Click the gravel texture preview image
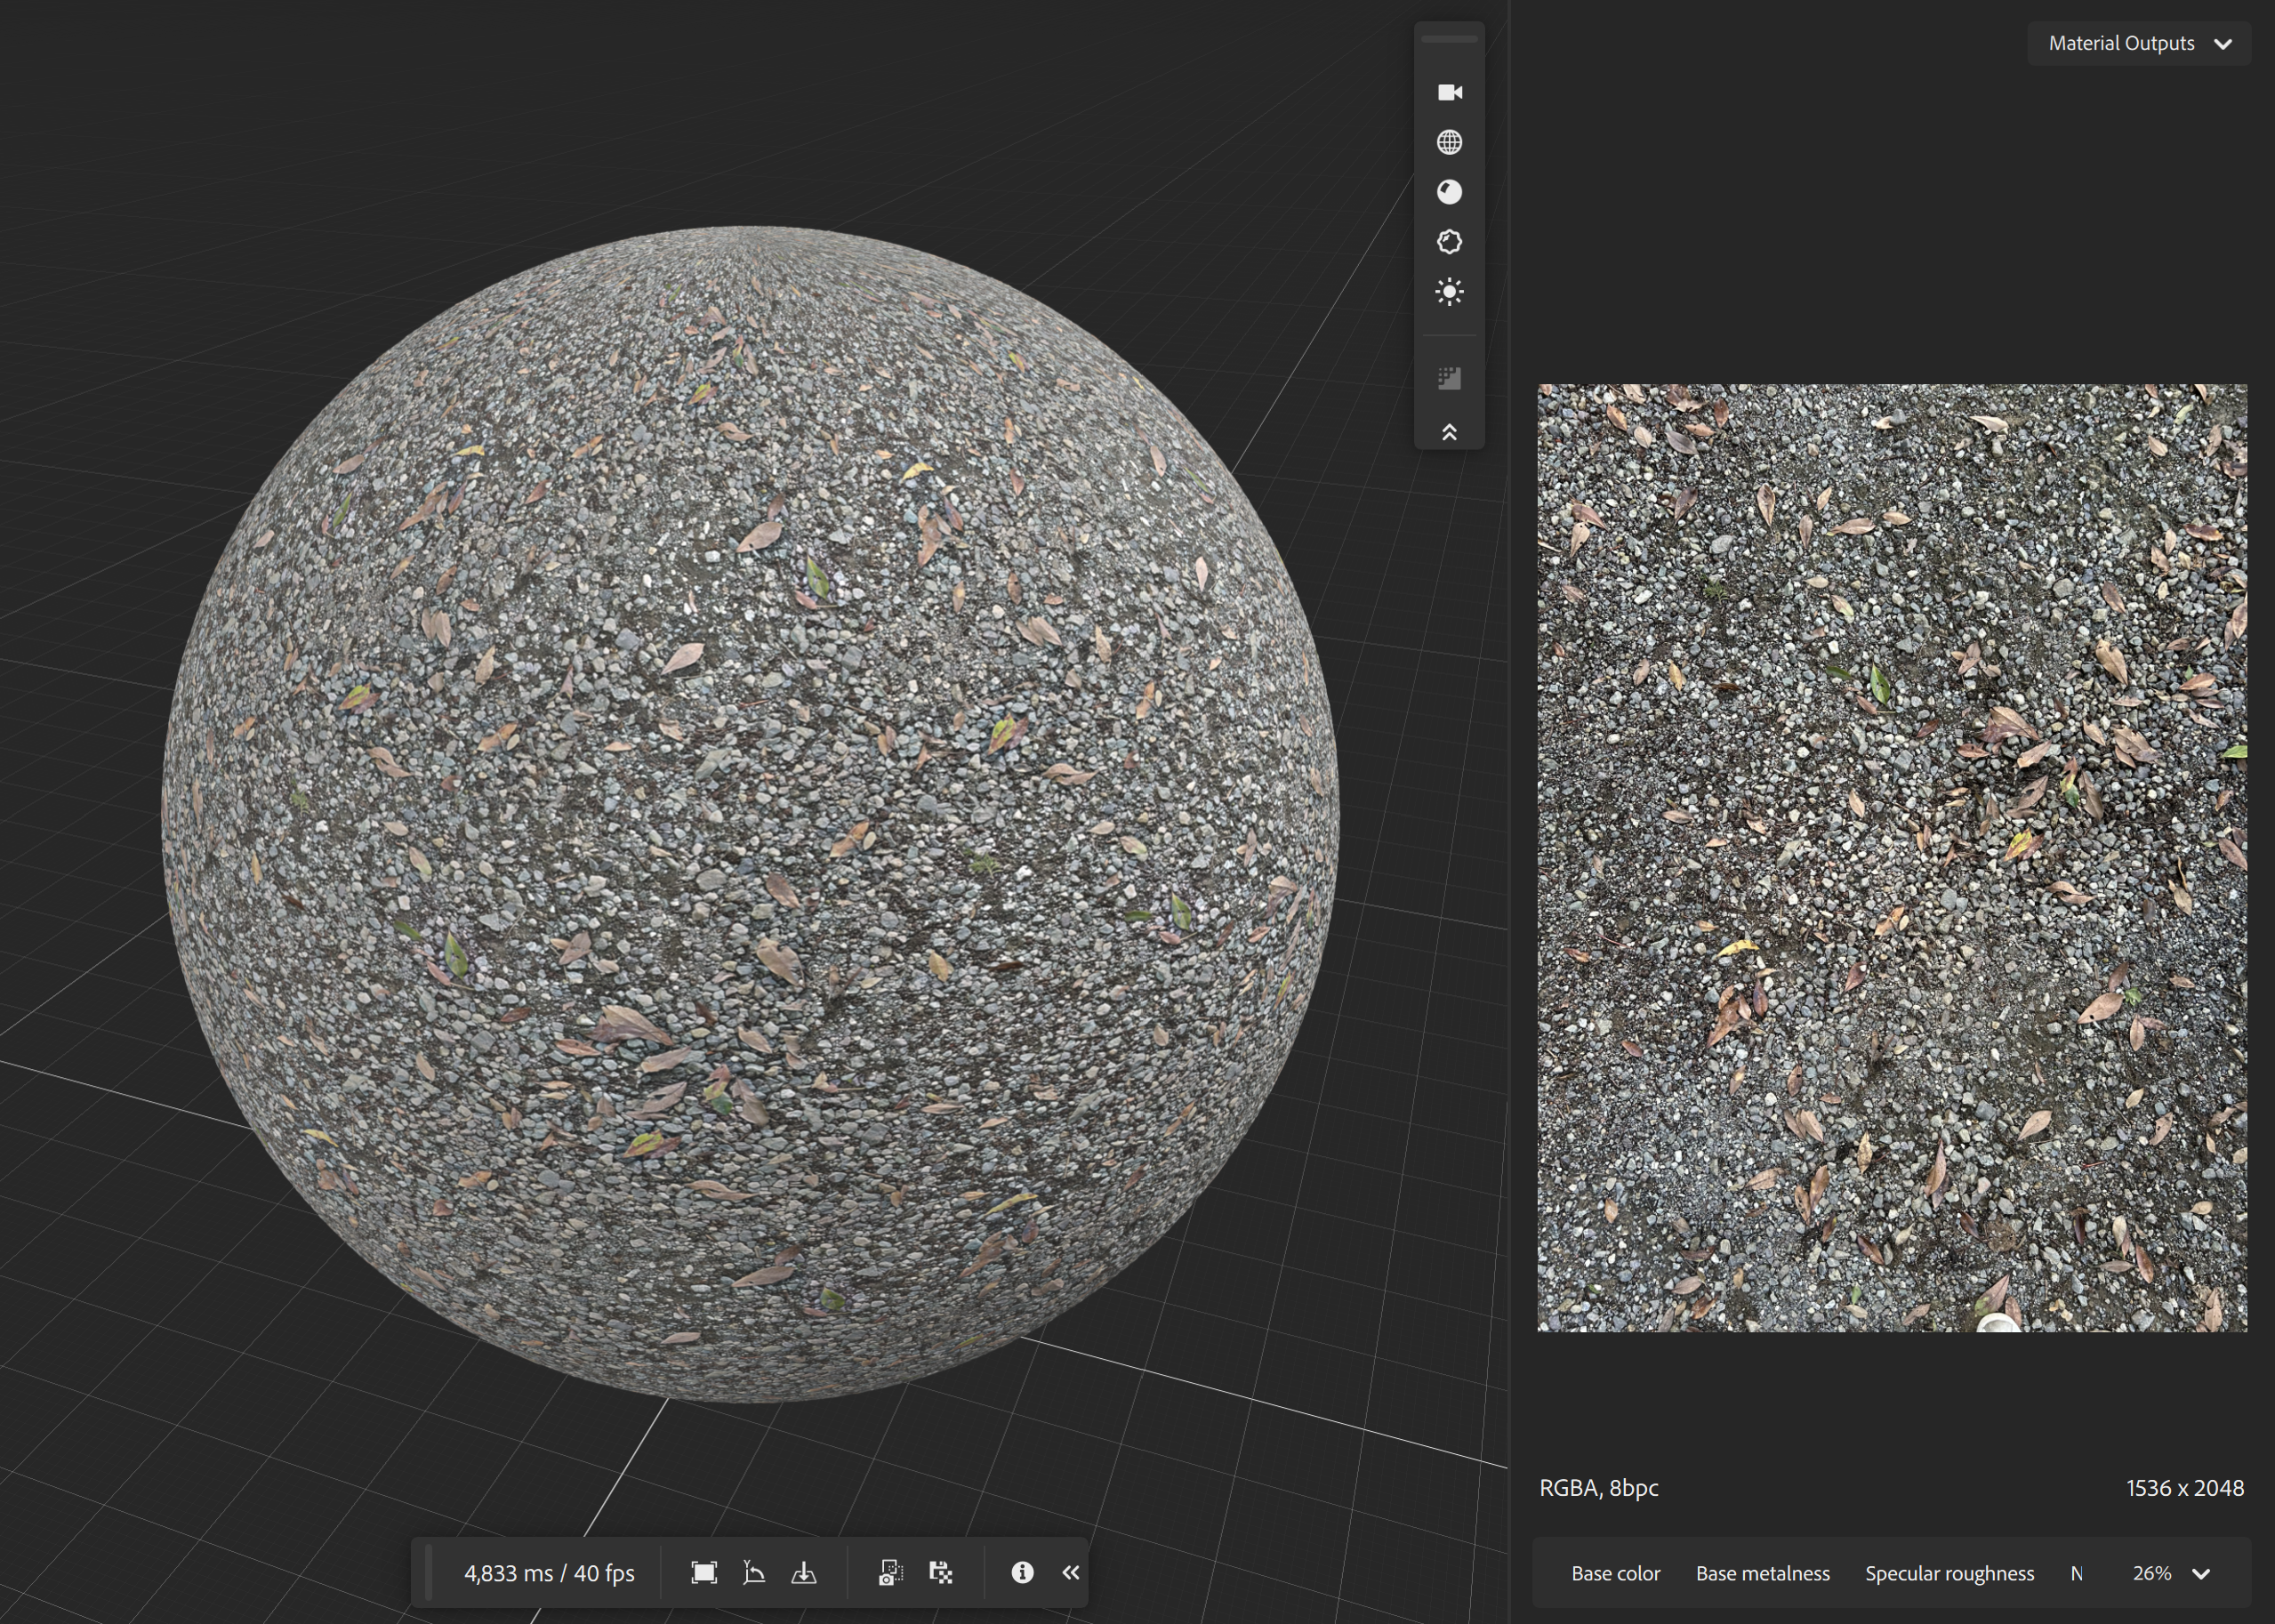The height and width of the screenshot is (1624, 2275). [1892, 858]
